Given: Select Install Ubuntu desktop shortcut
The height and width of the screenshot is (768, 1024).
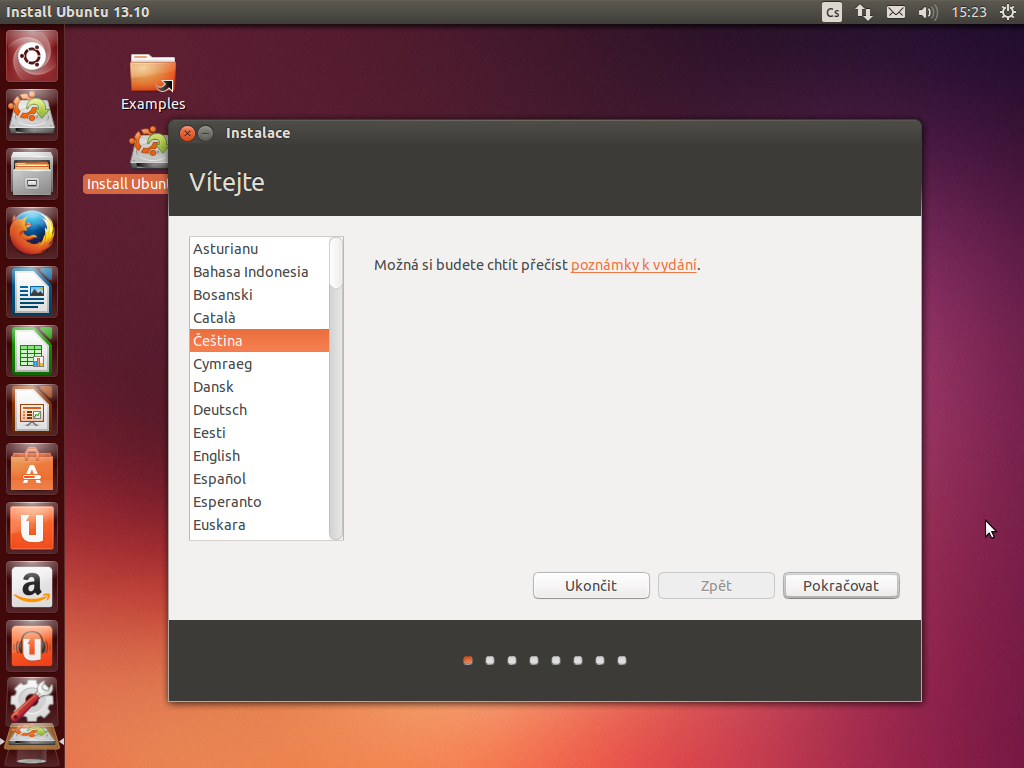Looking at the screenshot, I should (x=127, y=160).
